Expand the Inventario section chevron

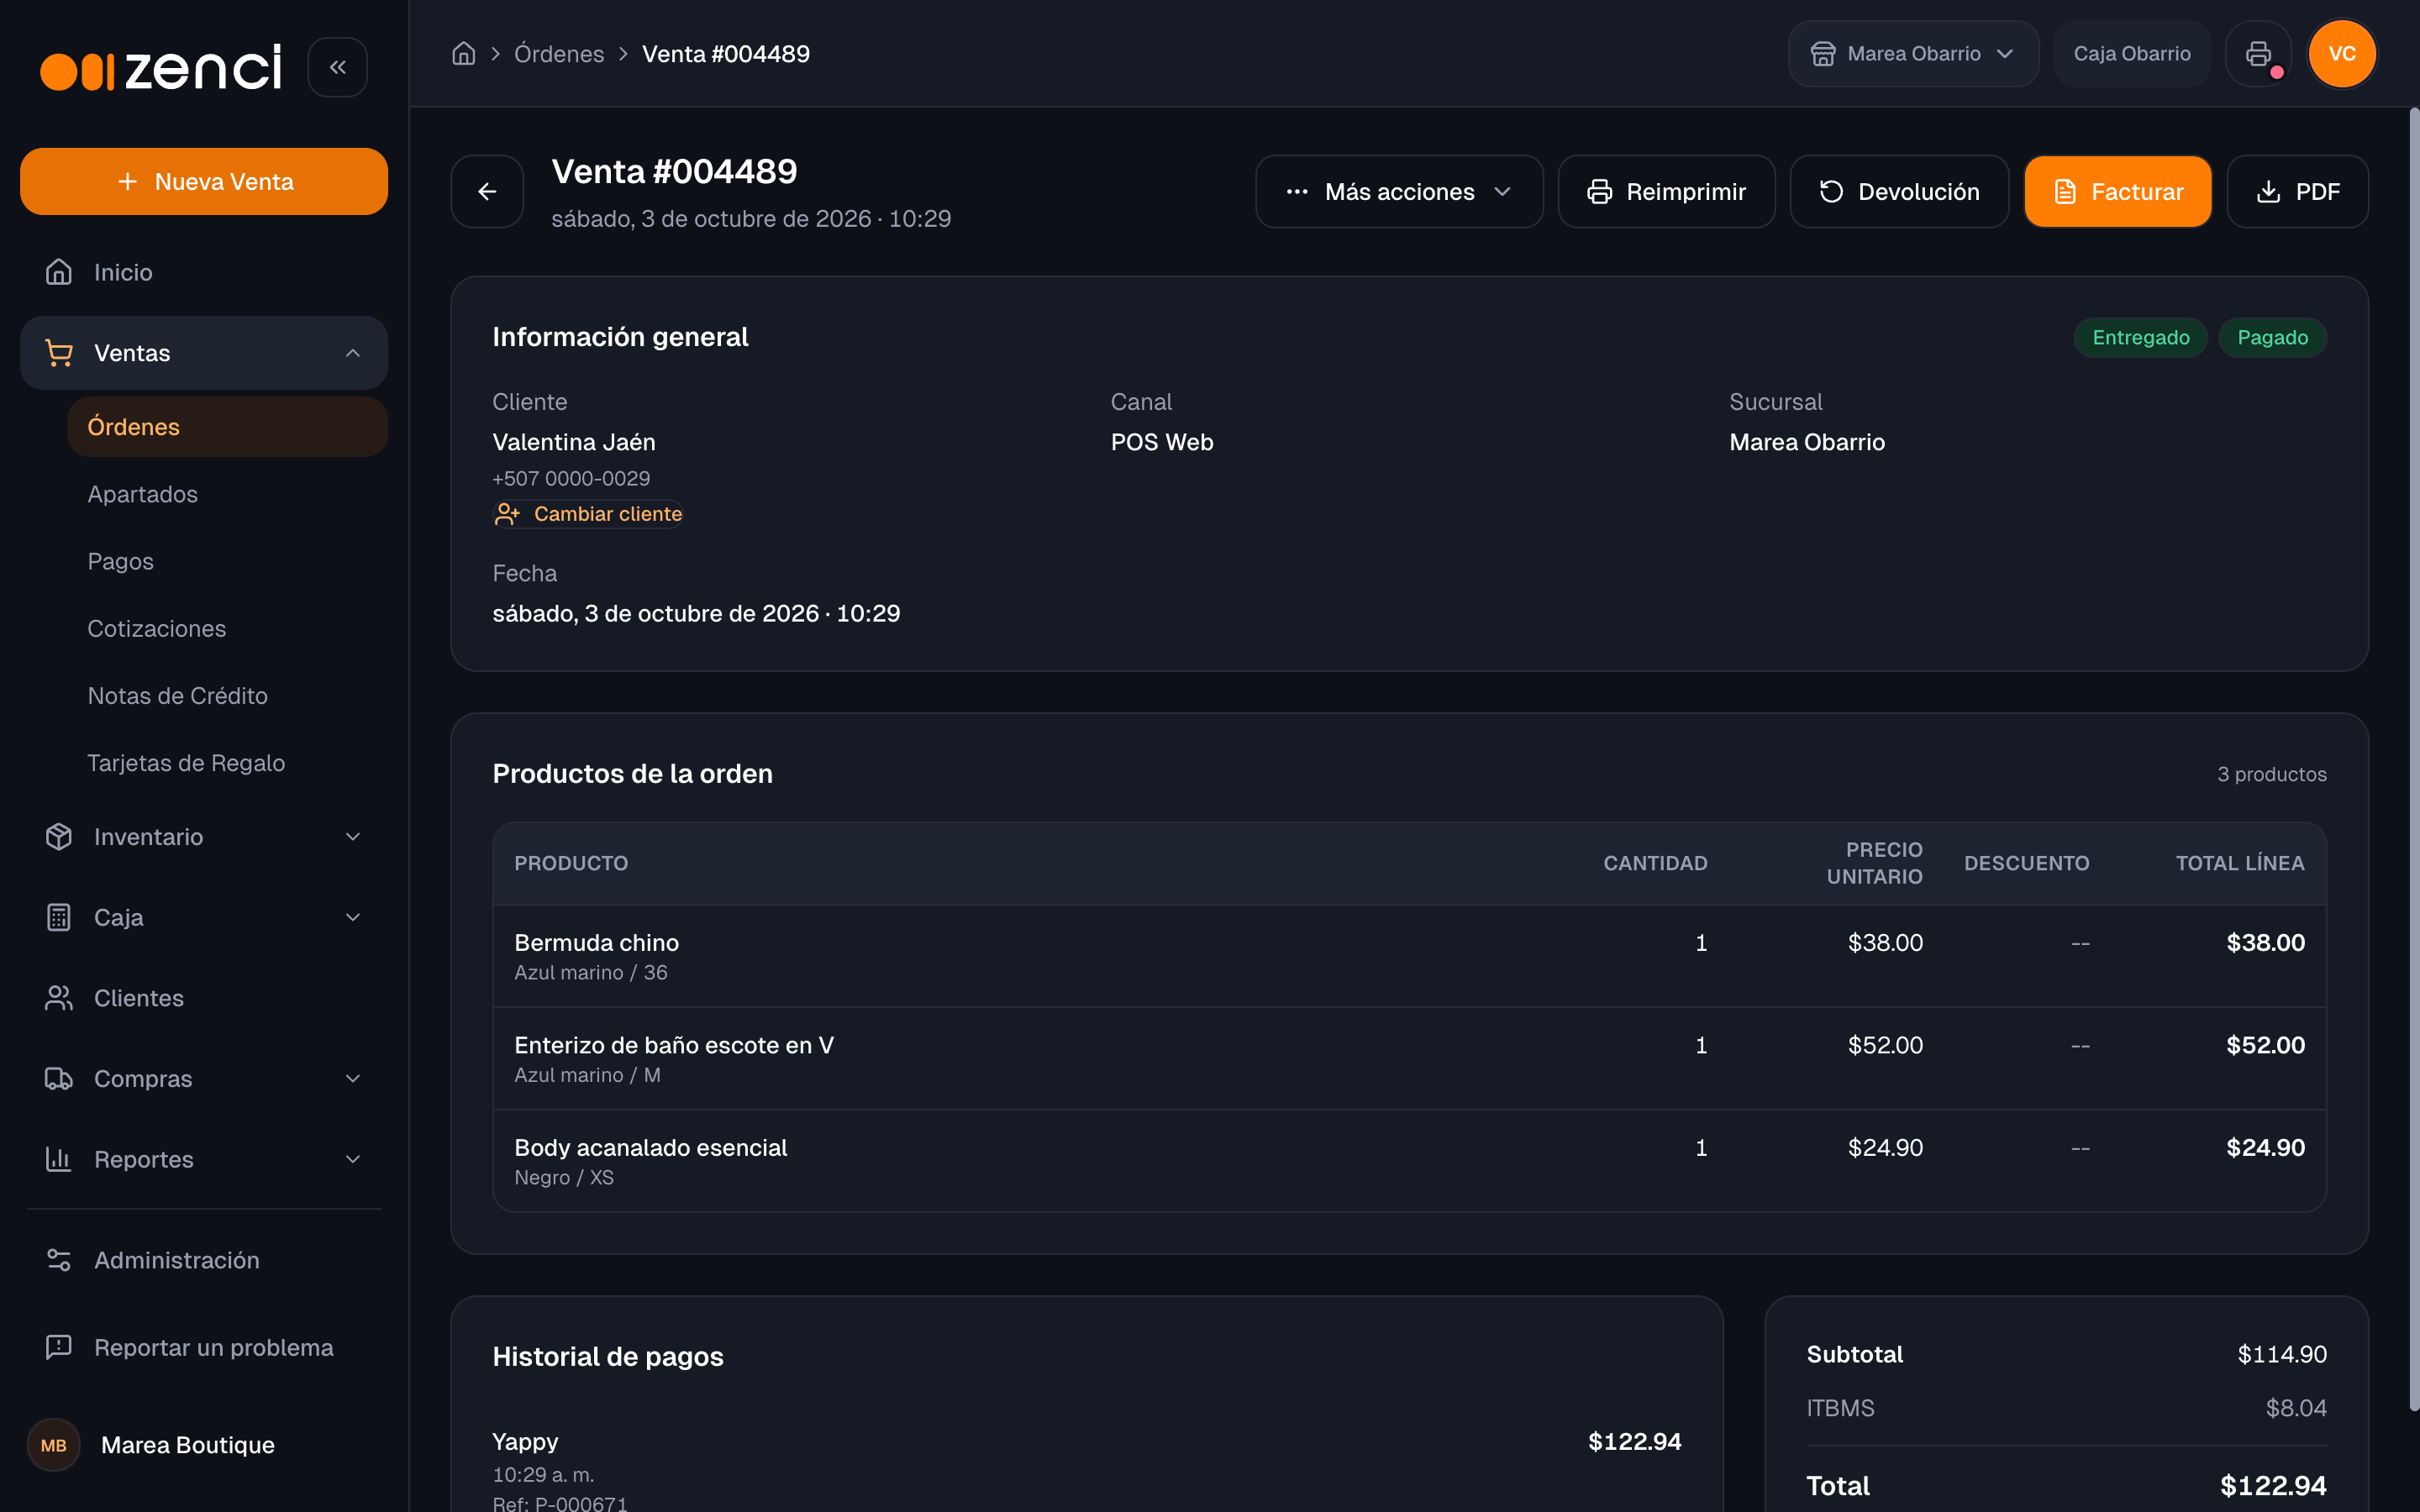(353, 837)
